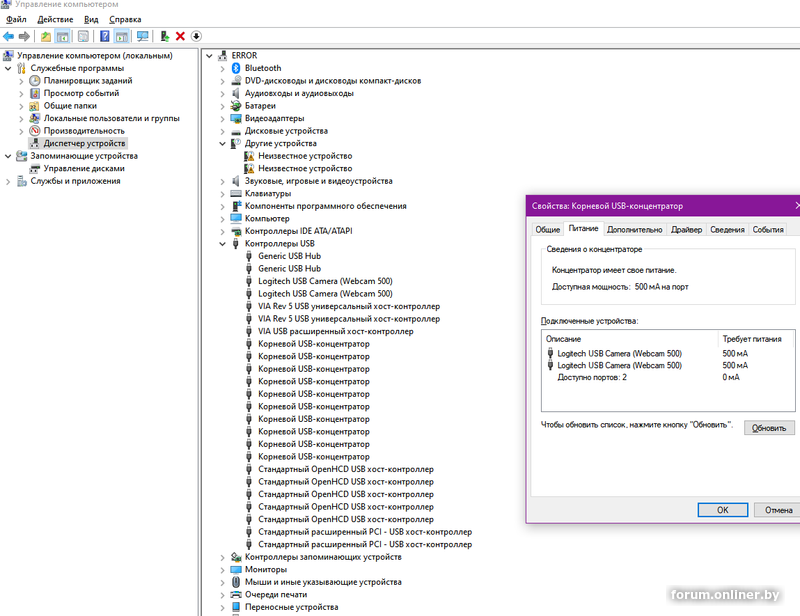This screenshot has width=800, height=616.
Task: Expand the Контроллеры IDE ATA/ATAPI category
Action: [x=222, y=231]
